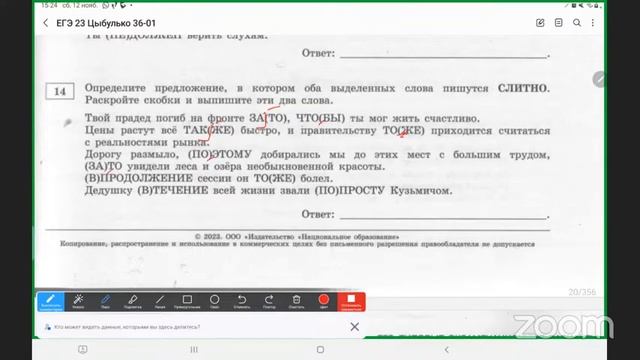Tap the Android recent apps button

(x=194, y=349)
